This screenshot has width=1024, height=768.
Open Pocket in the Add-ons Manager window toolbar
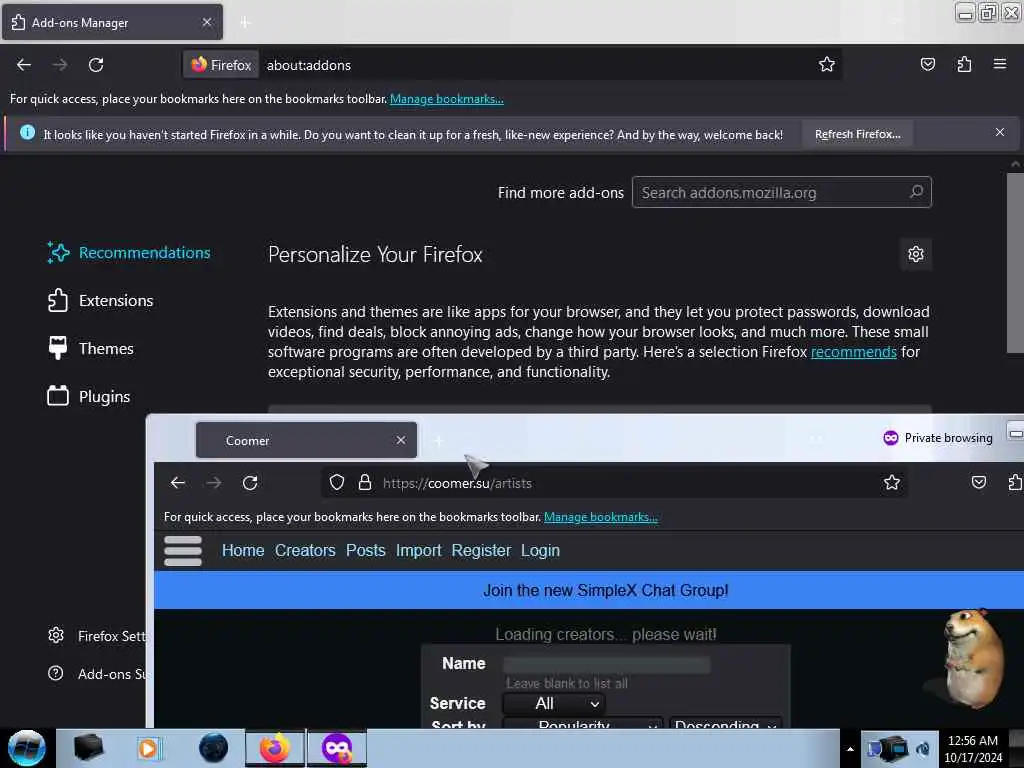tap(927, 64)
